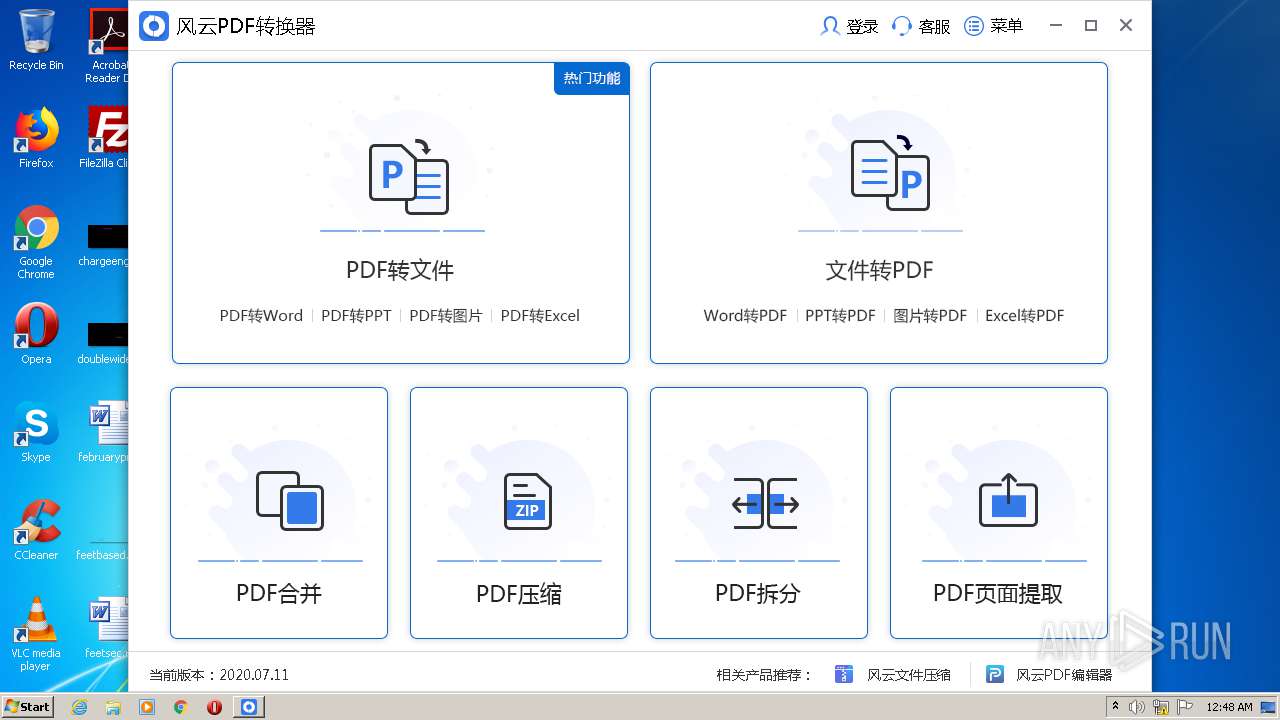Open the 风云文件压缩 product link
This screenshot has width=1280, height=720.
[909, 675]
